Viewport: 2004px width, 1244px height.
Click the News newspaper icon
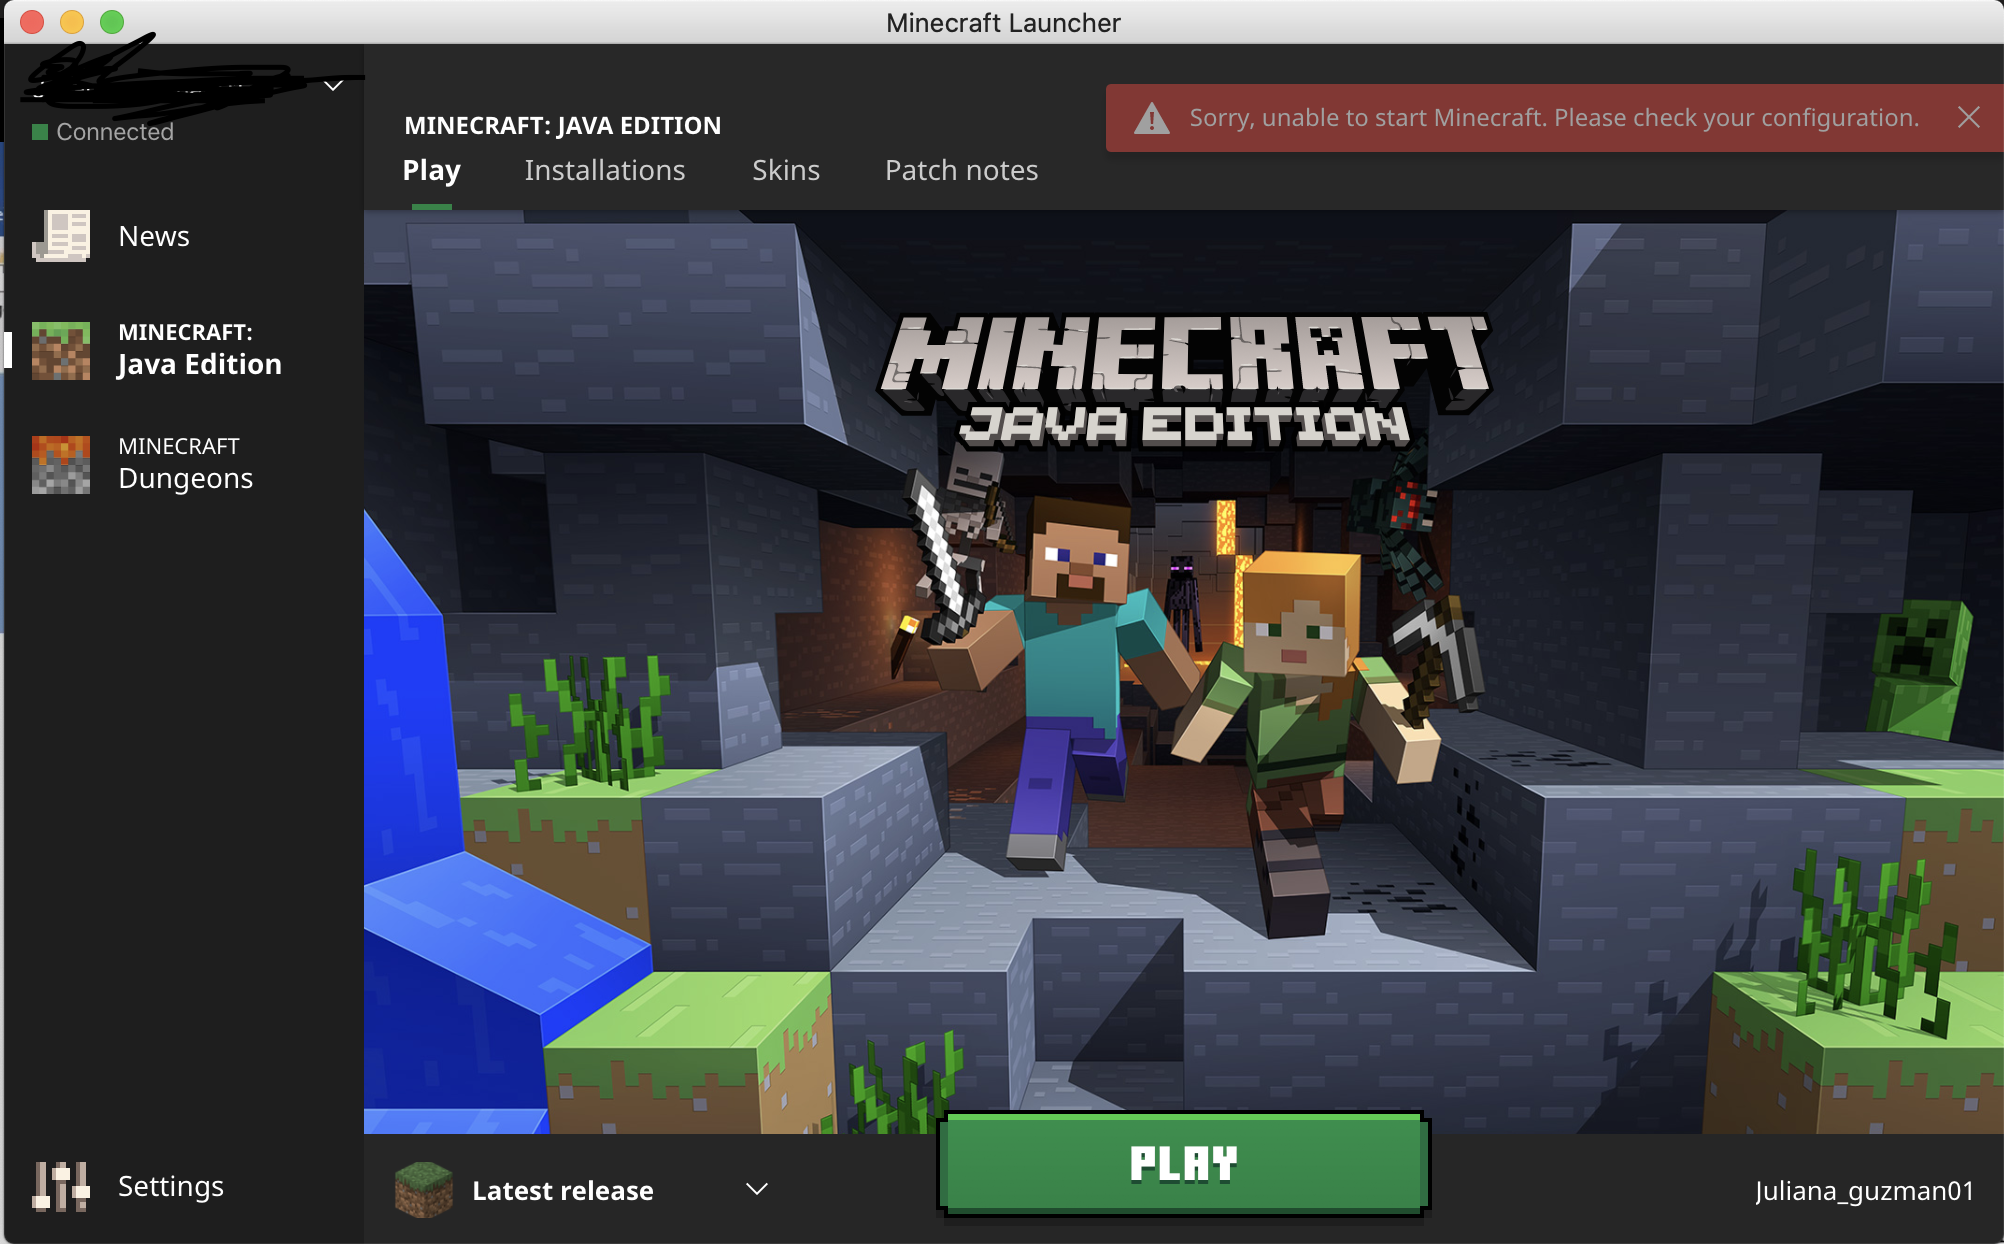coord(61,236)
